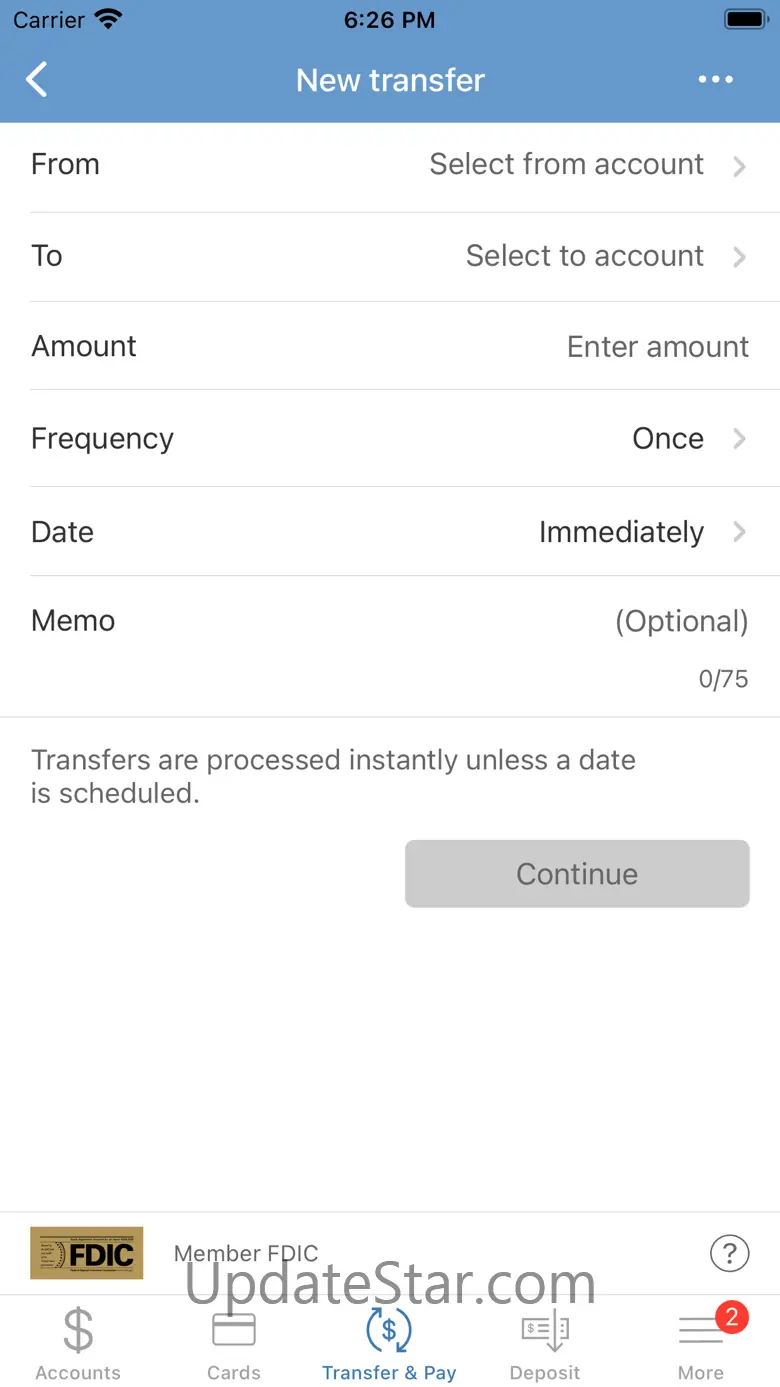The width and height of the screenshot is (780, 1387).
Task: Open the More menu icon
Action: 701,1331
